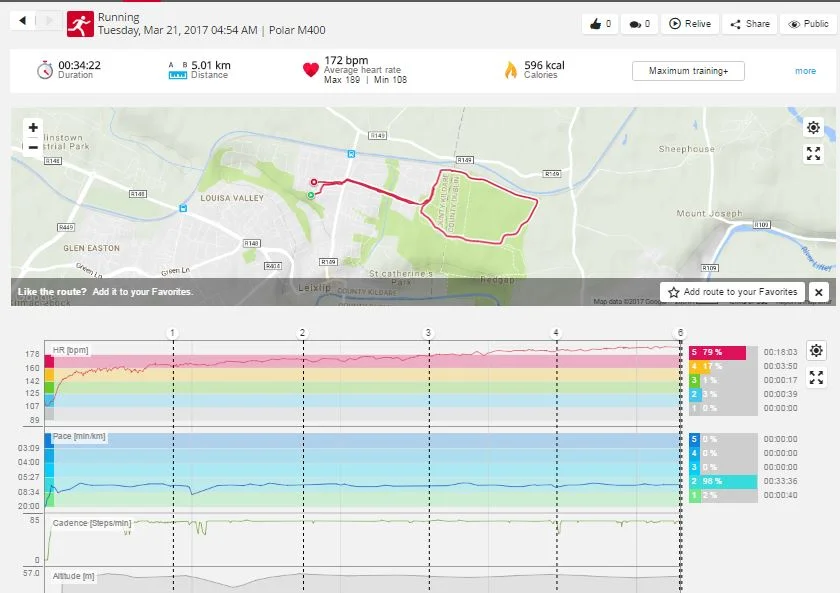This screenshot has width=840, height=593.
Task: Zoom in on the route map
Action: 33,128
